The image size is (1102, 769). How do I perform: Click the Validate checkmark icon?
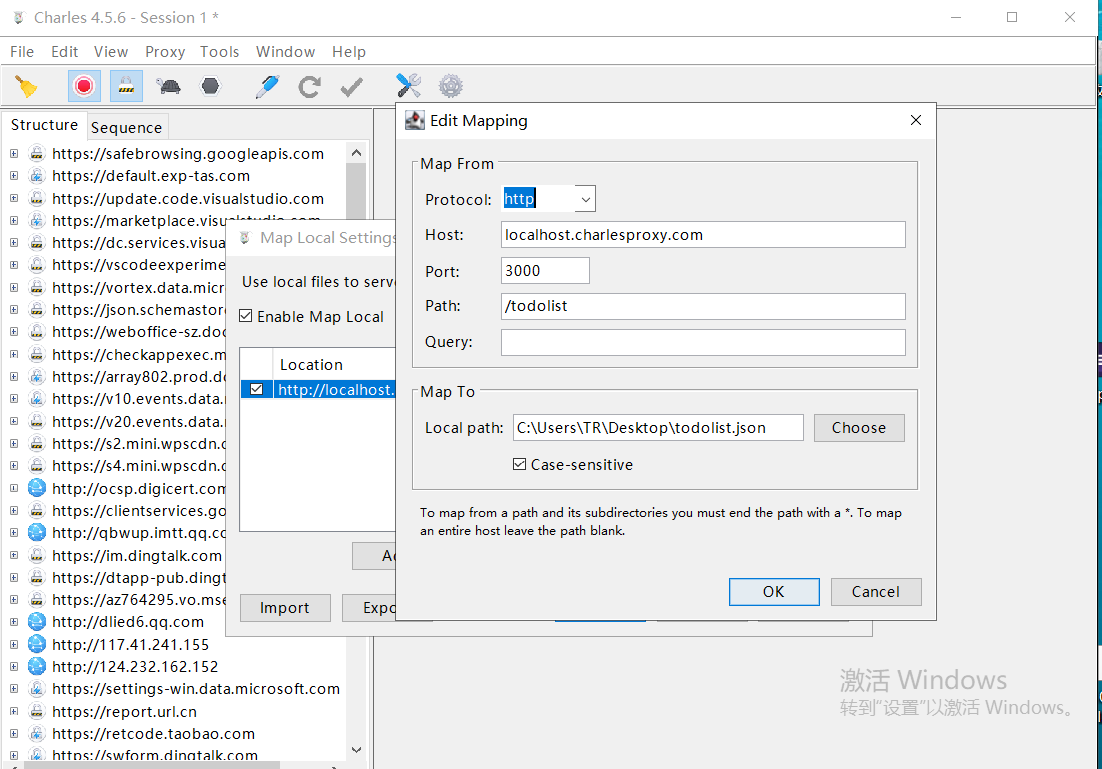pyautogui.click(x=351, y=86)
